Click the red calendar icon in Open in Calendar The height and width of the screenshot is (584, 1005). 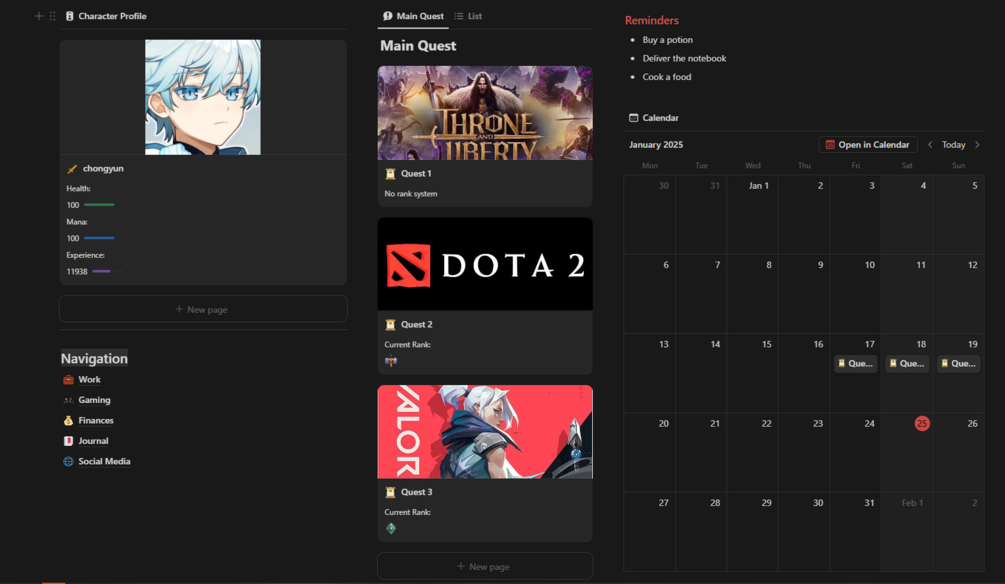pos(830,145)
